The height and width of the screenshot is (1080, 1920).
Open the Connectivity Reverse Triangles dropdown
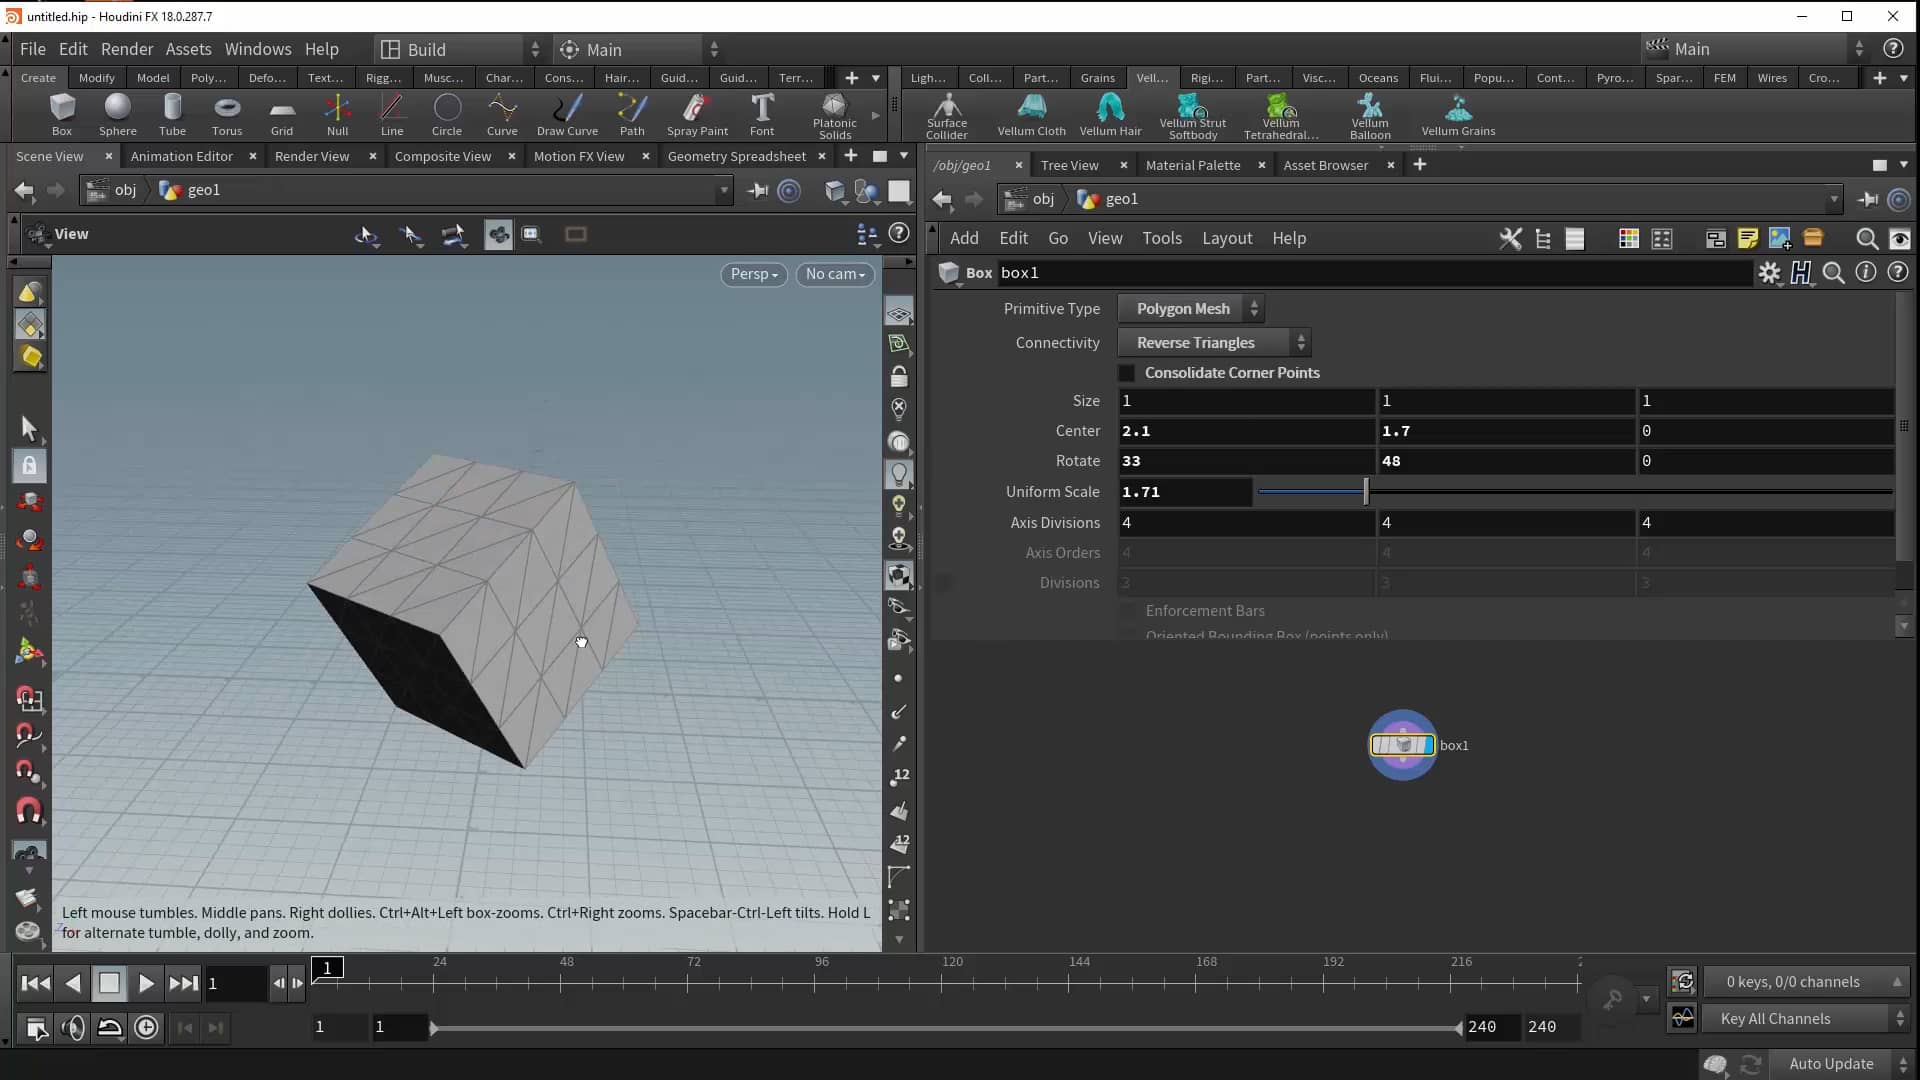click(x=1214, y=343)
